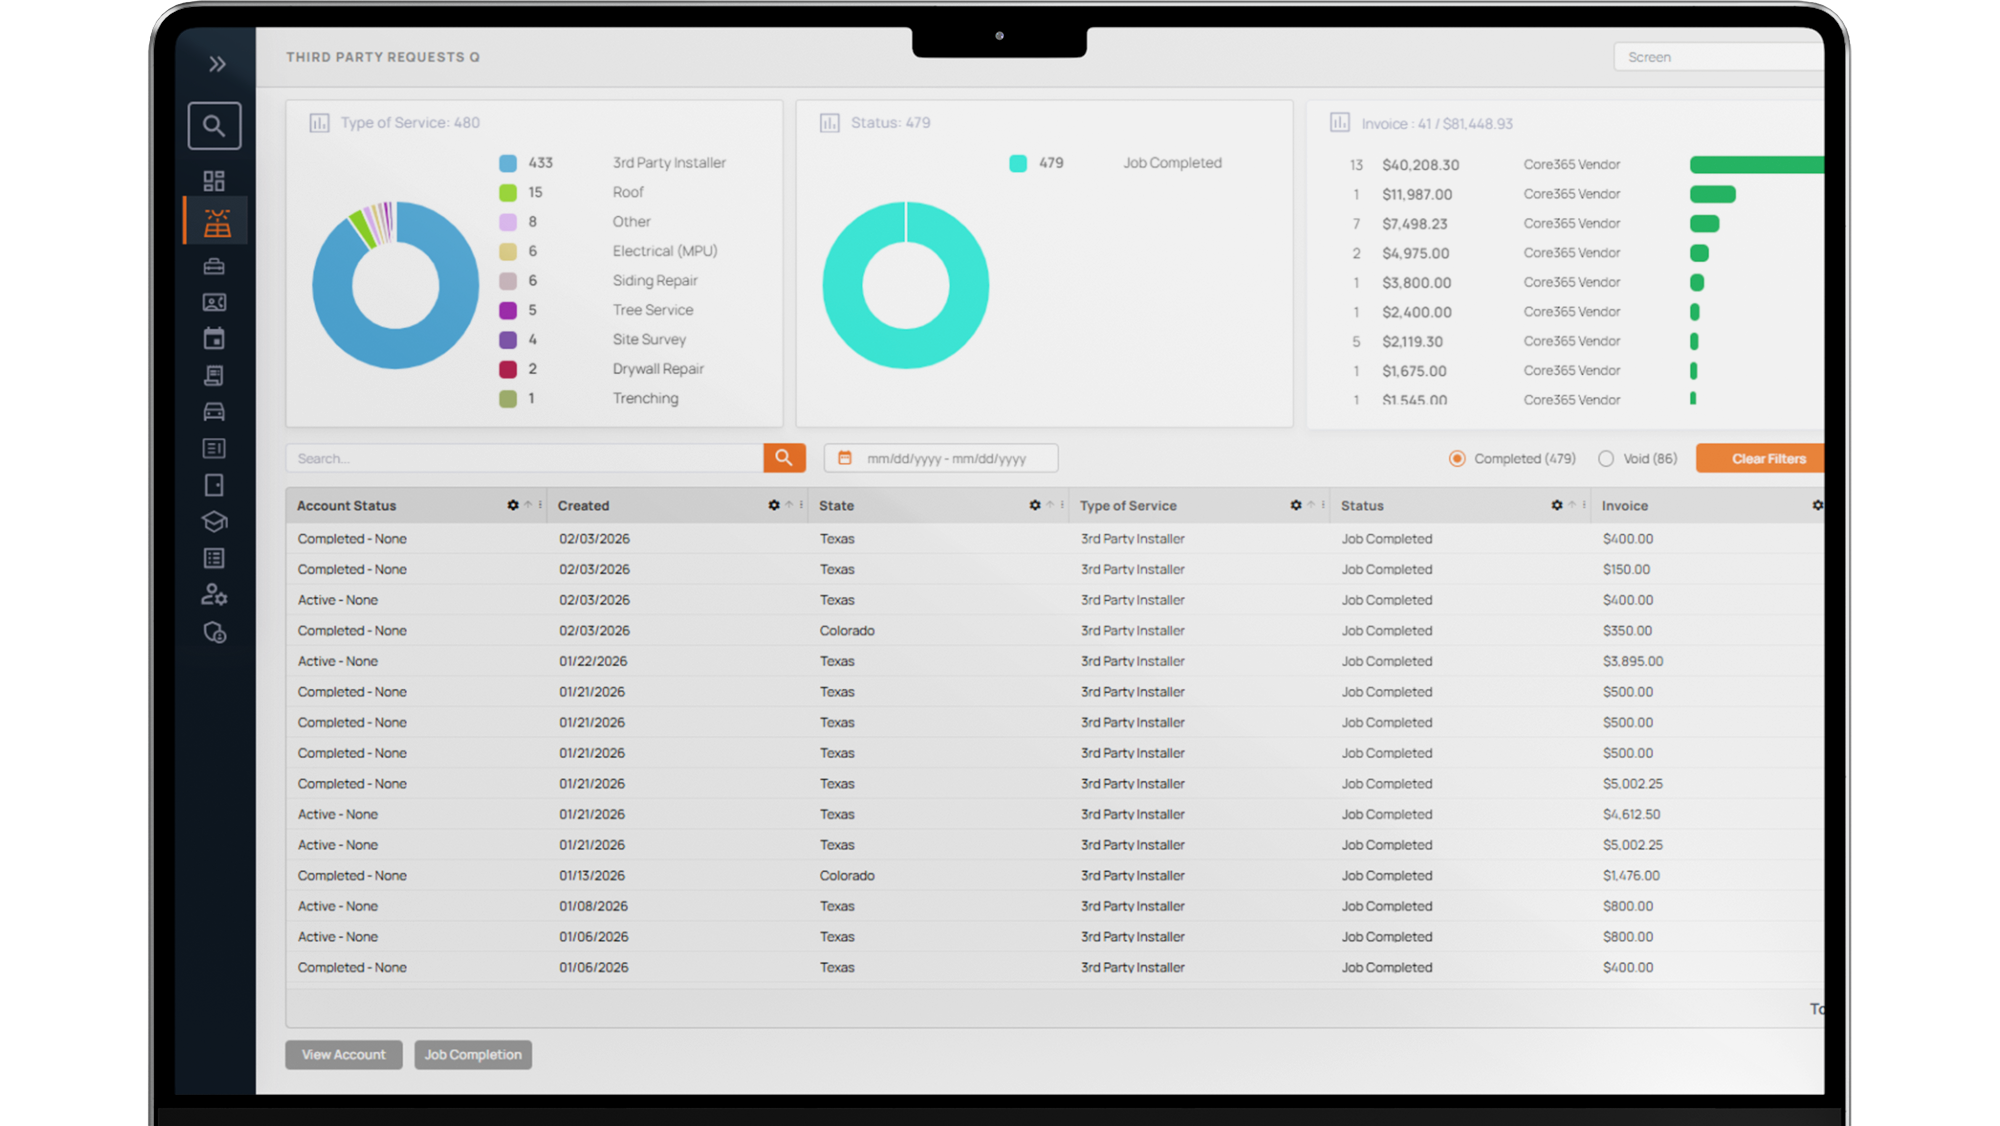Open the calendar sidebar icon

point(214,339)
